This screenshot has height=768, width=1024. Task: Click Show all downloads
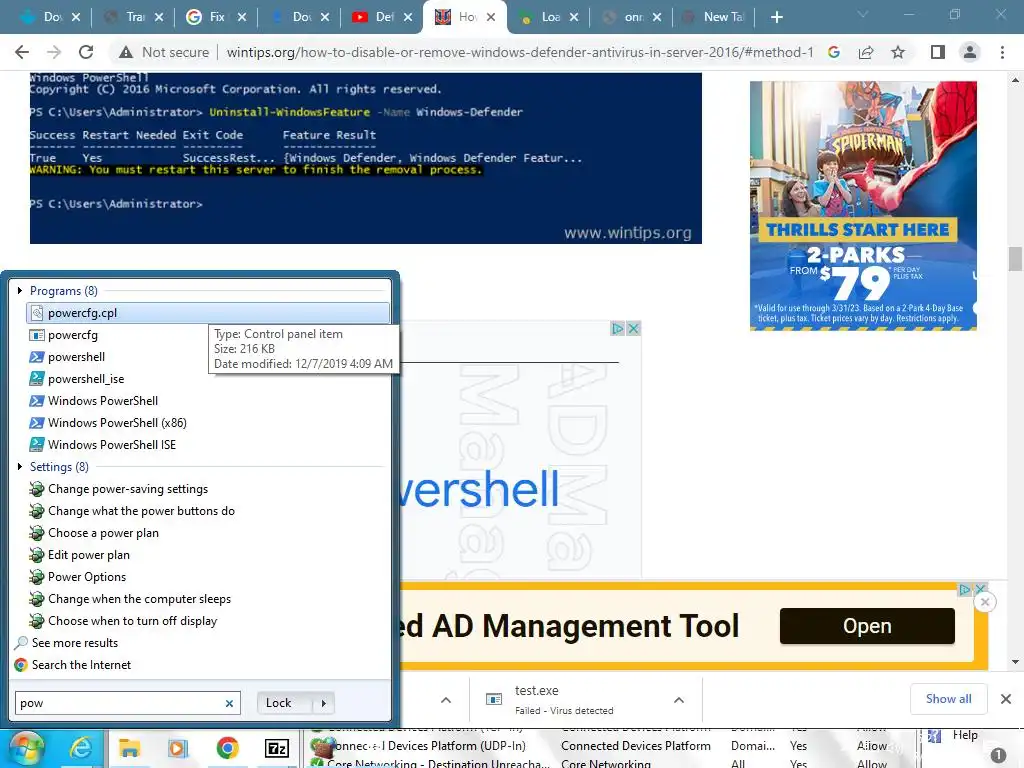(x=948, y=699)
